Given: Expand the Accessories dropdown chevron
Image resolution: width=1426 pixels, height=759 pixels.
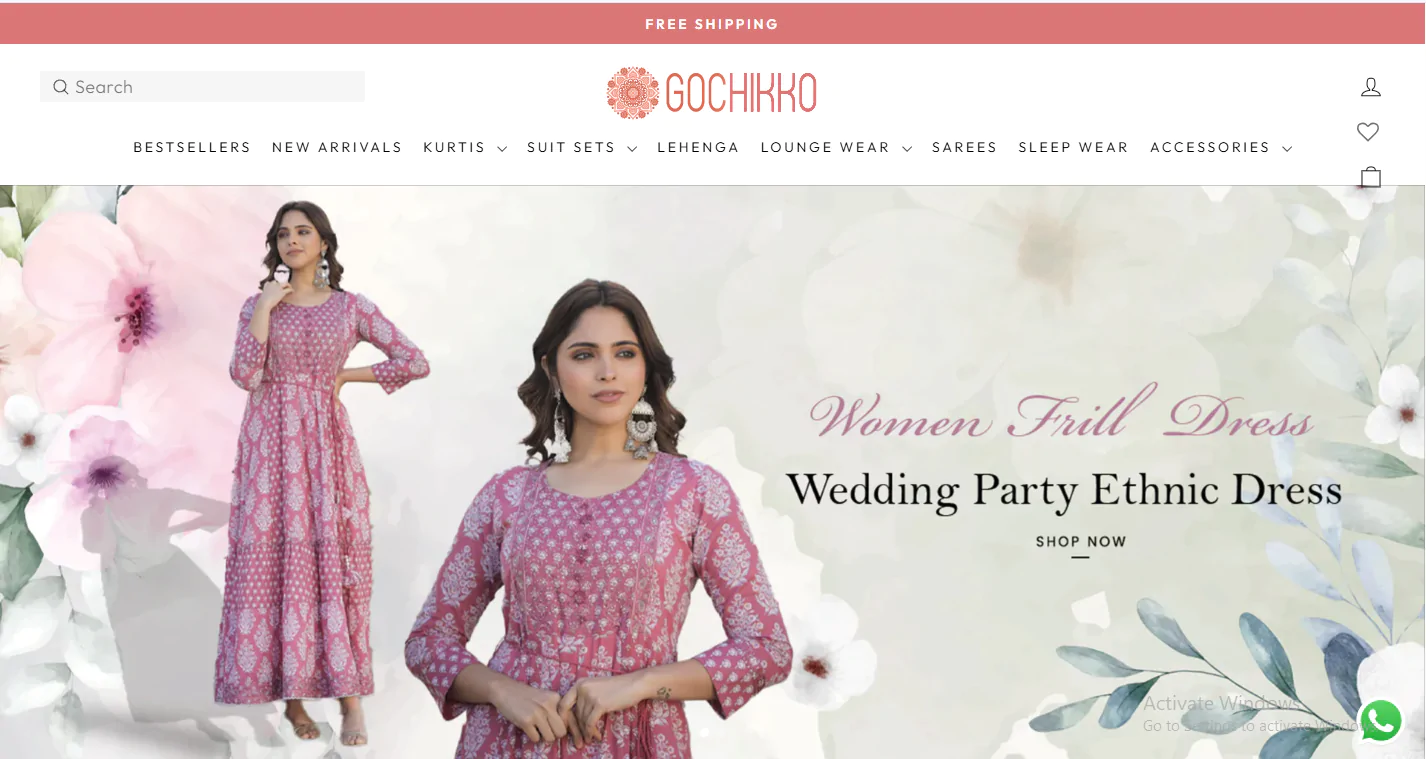Looking at the screenshot, I should point(1287,149).
